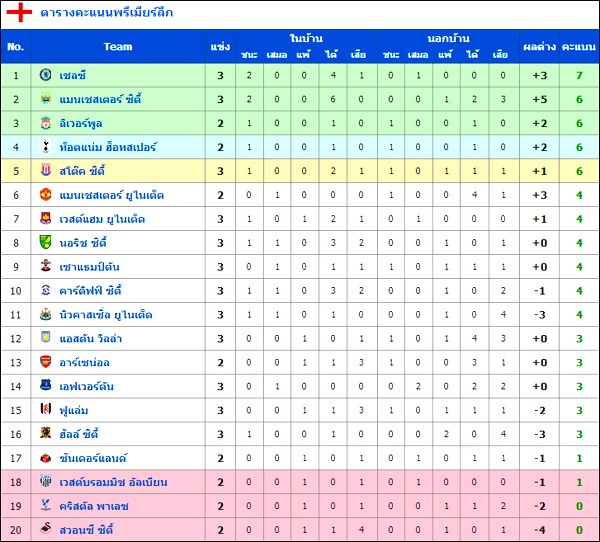Open the ซันเดอร์แลนด์ team link
Screen dimensions: 600x542
click(93, 458)
